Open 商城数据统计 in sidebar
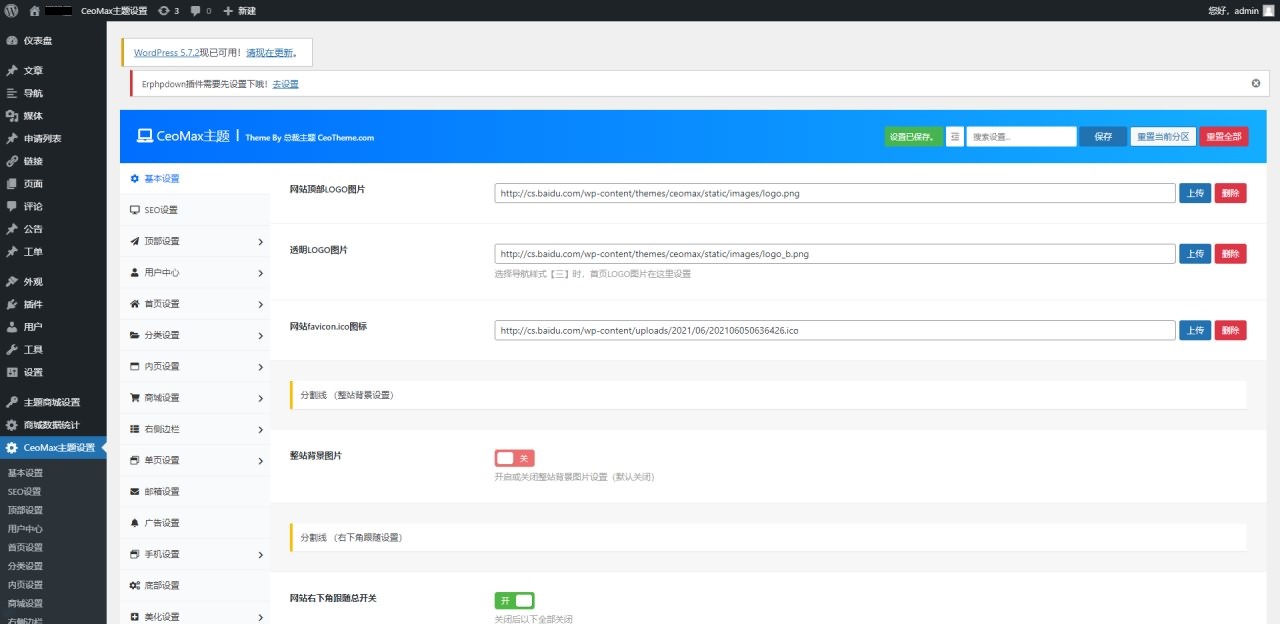The height and width of the screenshot is (624, 1280). click(x=53, y=425)
